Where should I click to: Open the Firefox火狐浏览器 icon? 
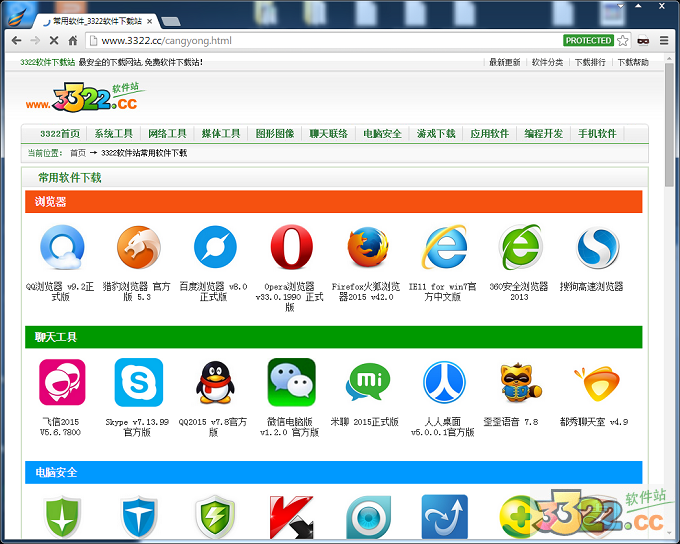(368, 247)
